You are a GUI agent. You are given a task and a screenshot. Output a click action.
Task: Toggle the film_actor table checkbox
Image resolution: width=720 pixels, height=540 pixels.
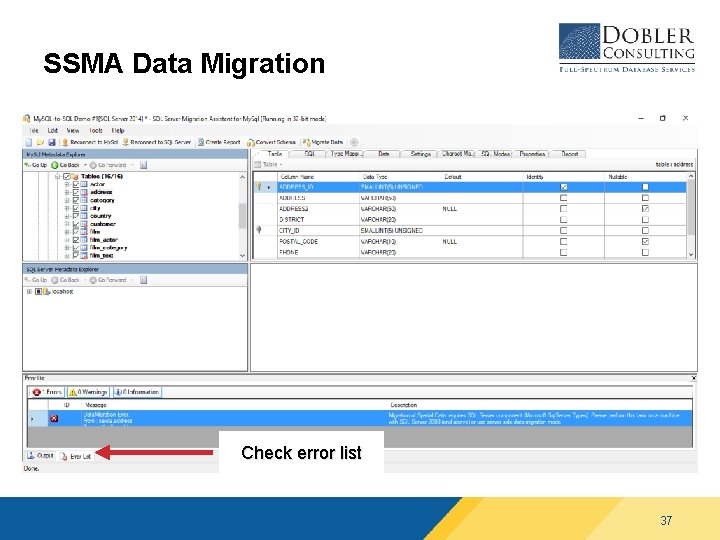pos(76,240)
